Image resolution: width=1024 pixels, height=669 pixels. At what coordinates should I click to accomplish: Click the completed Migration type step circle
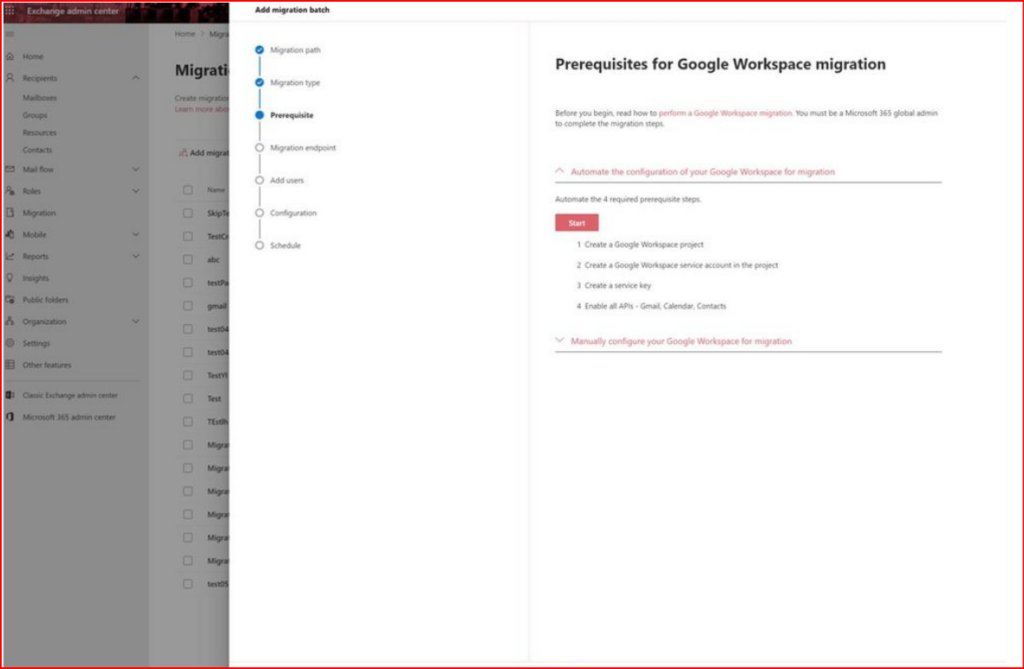(x=259, y=82)
